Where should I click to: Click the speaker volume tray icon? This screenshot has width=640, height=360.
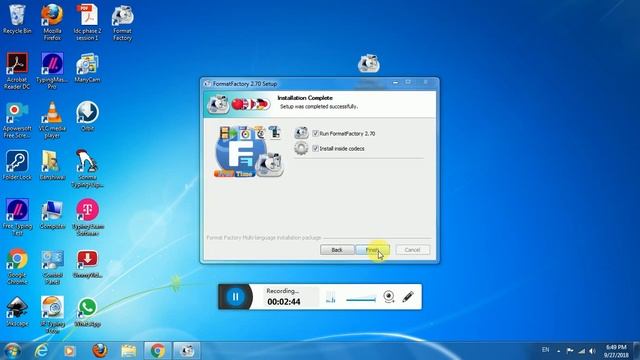[x=593, y=351]
